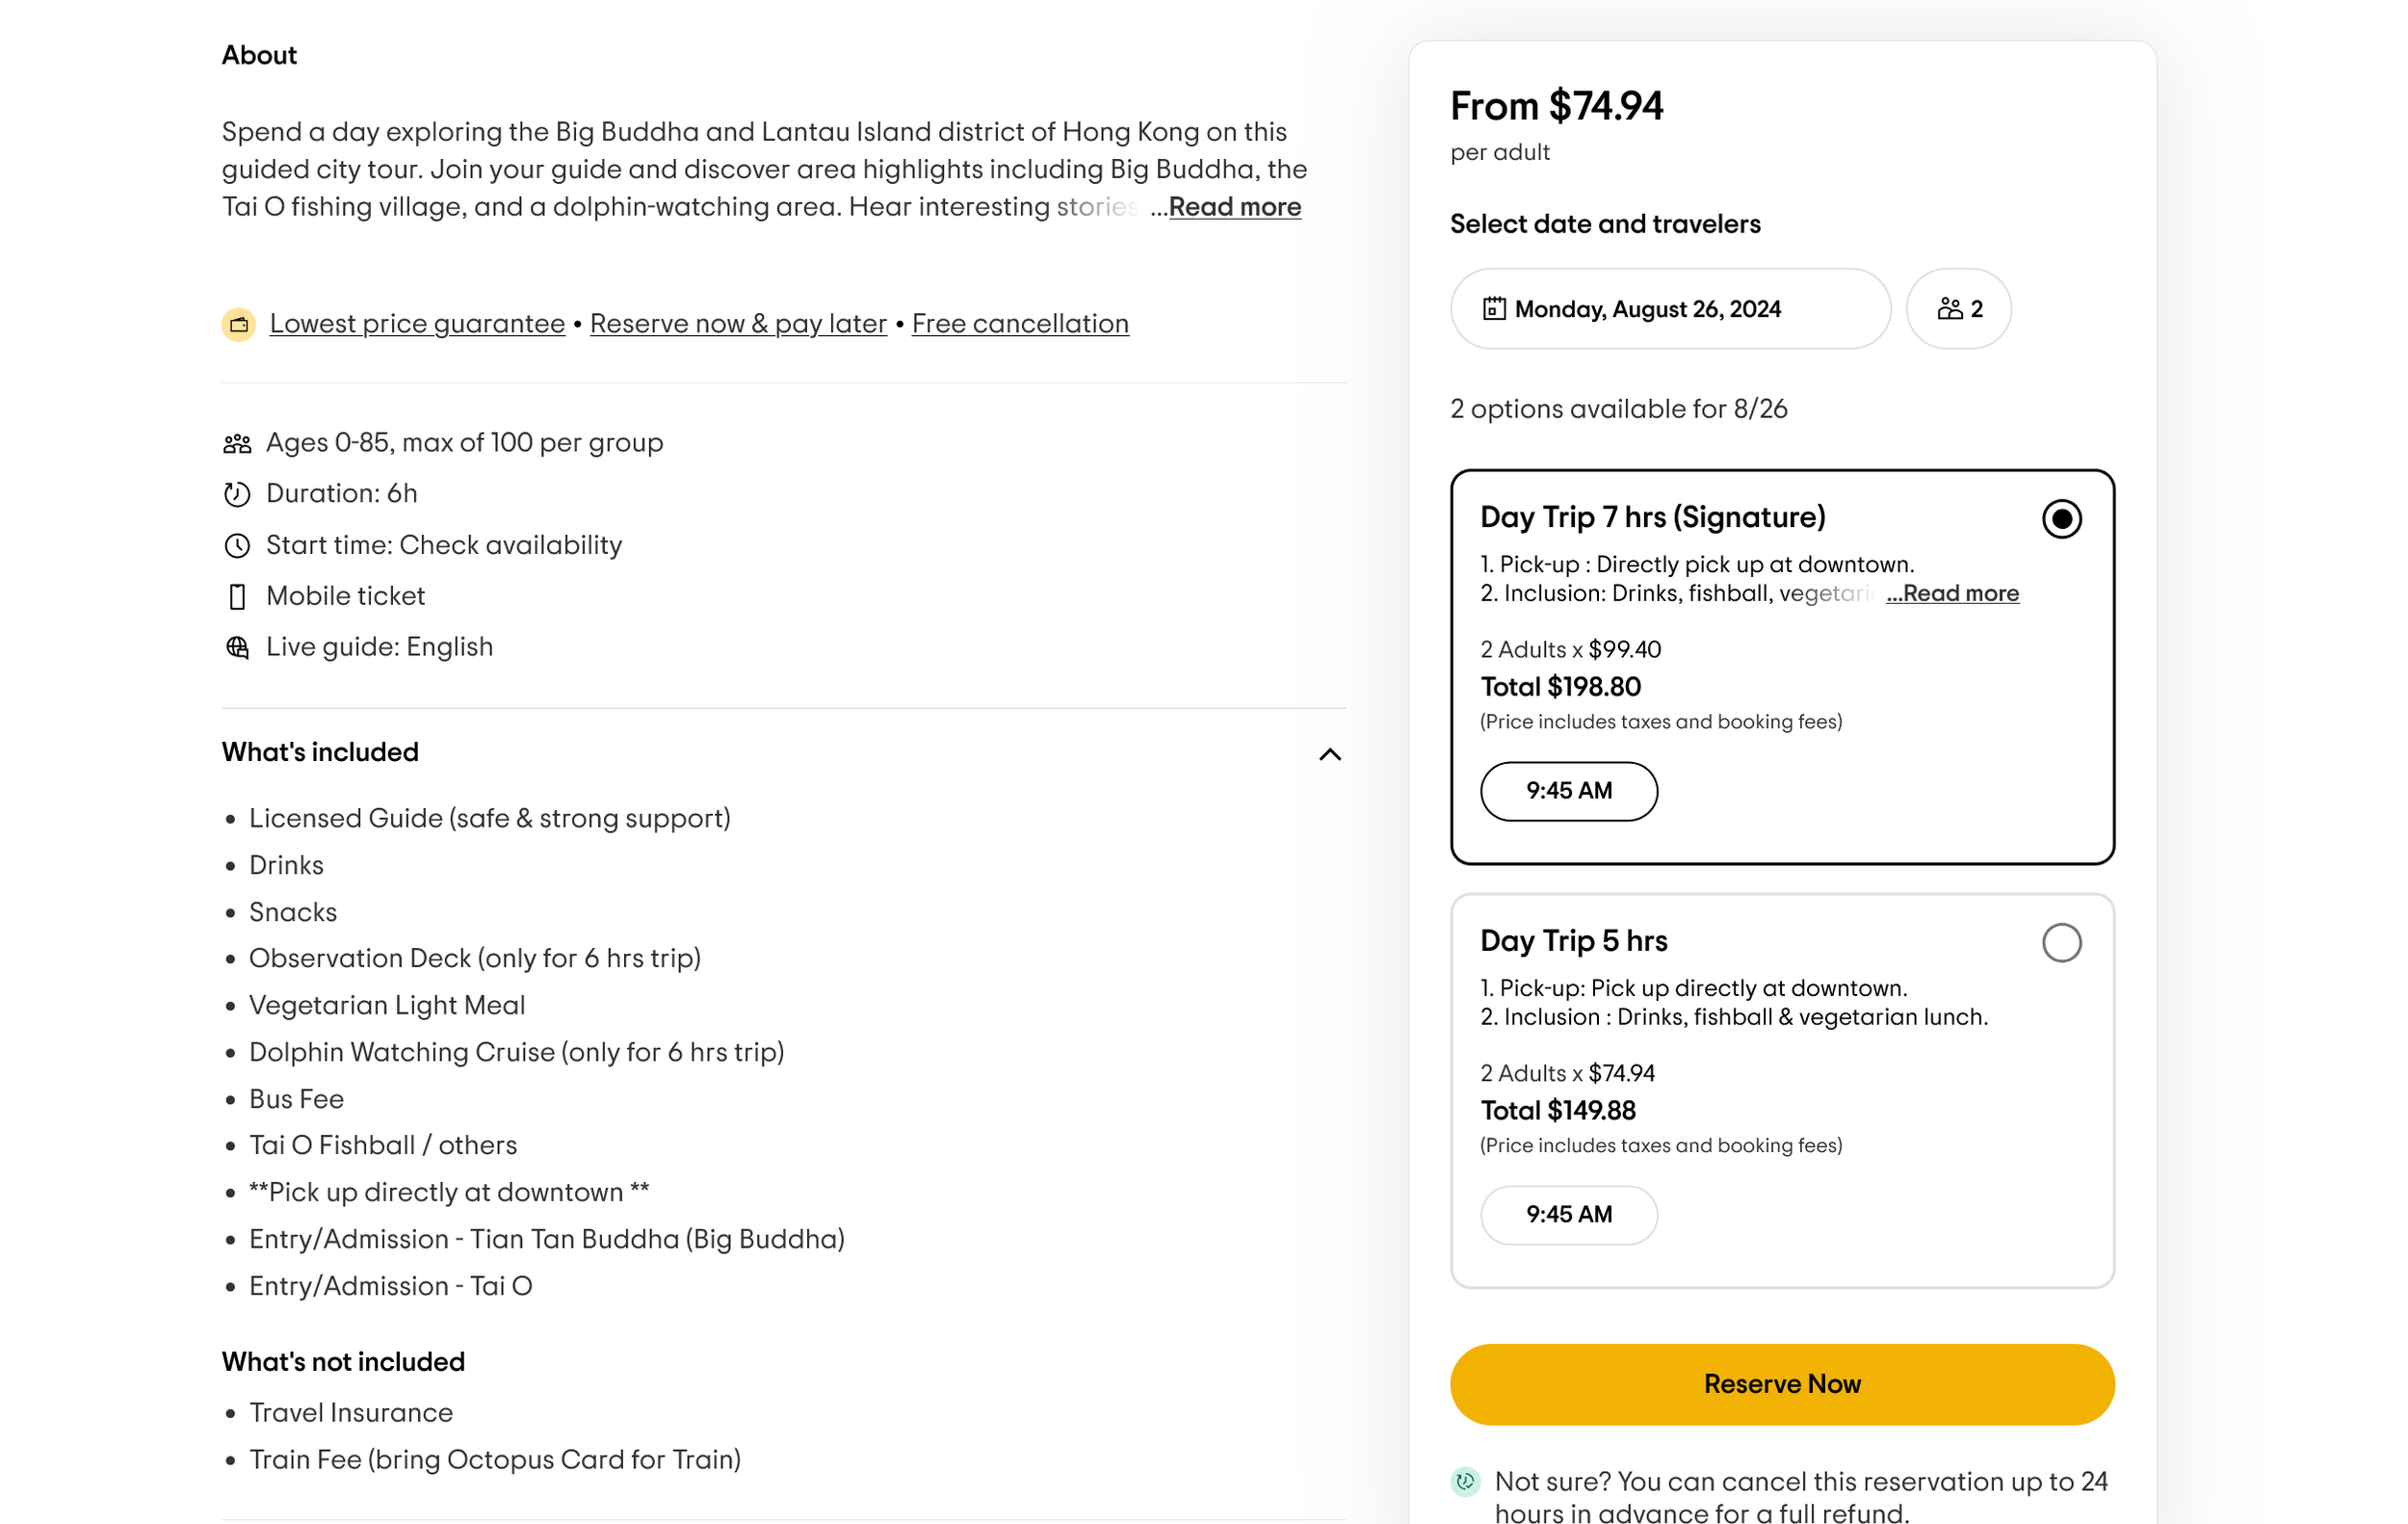This screenshot has width=2408, height=1524.
Task: Click the mobile ticket phone icon
Action: (237, 596)
